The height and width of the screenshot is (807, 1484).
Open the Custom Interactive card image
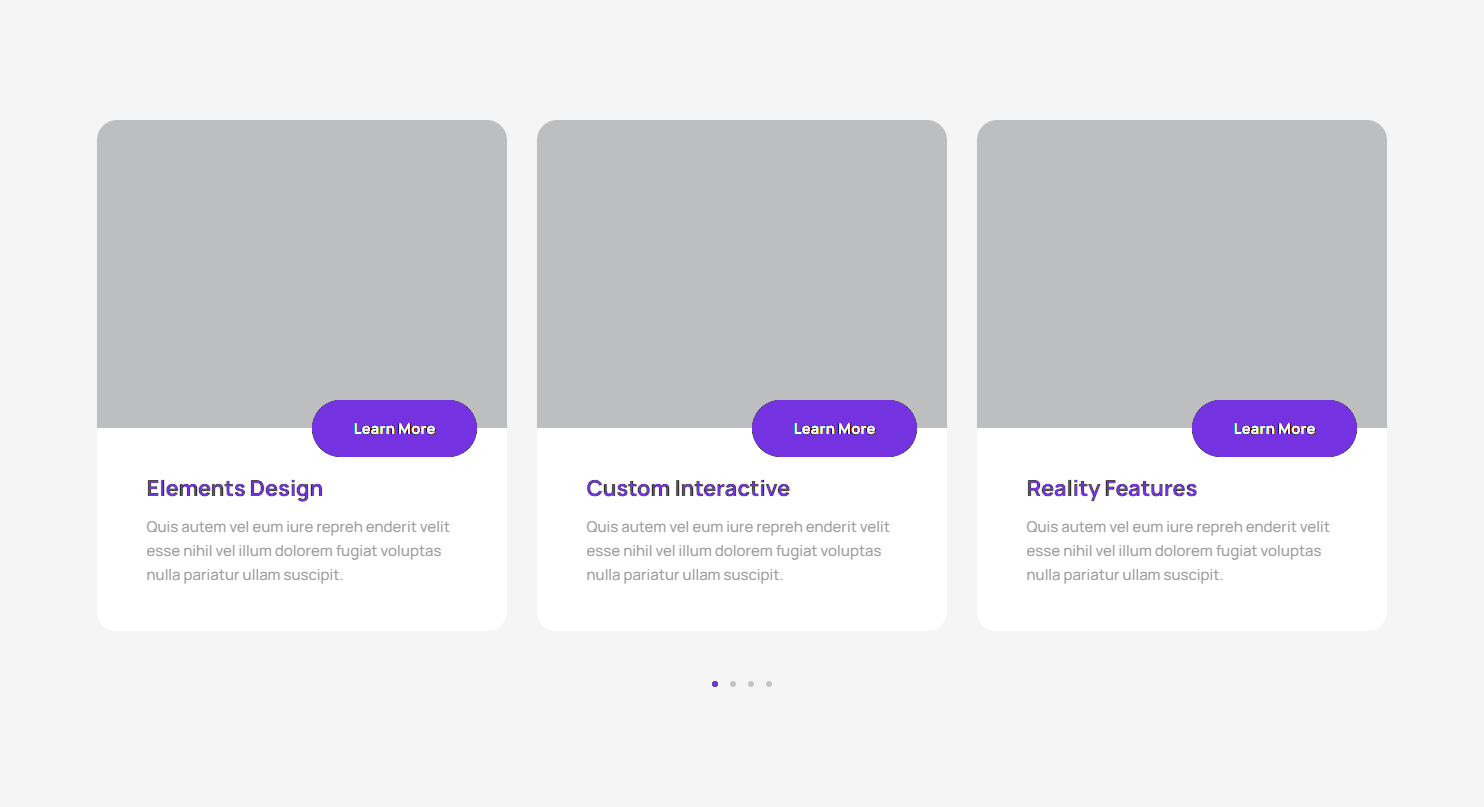(741, 260)
